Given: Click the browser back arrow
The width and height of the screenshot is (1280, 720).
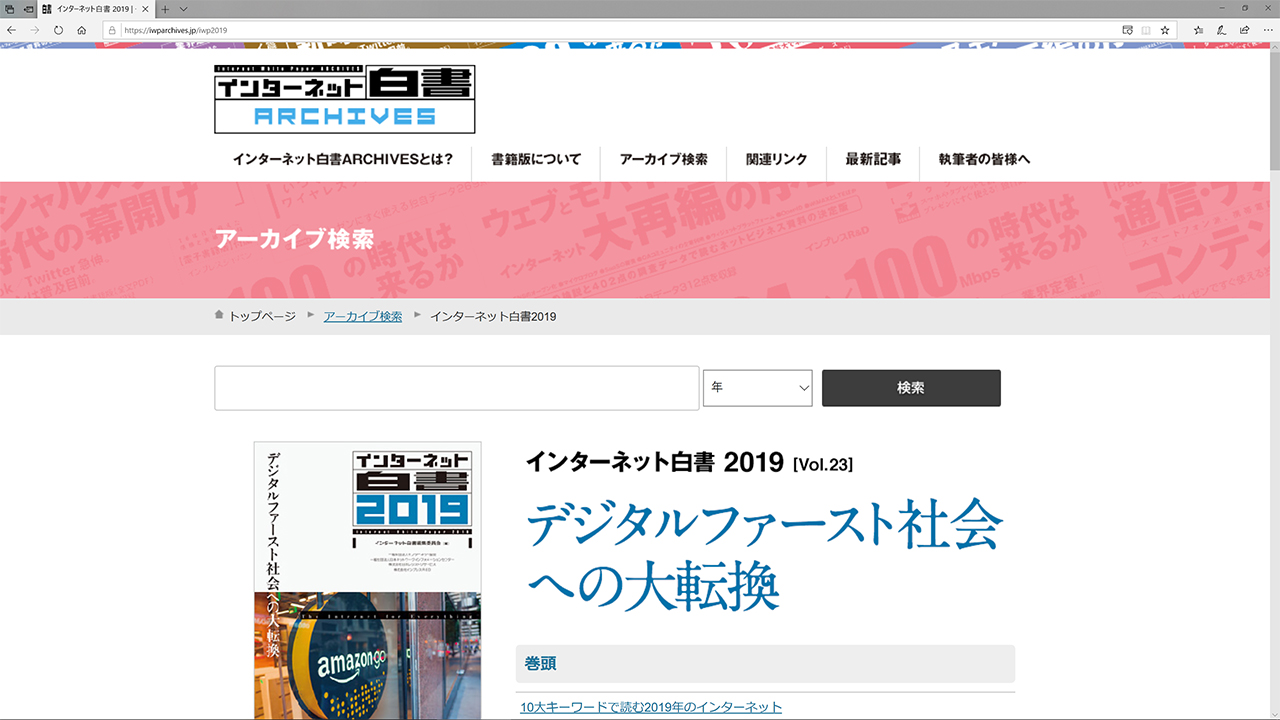Looking at the screenshot, I should tap(11, 30).
